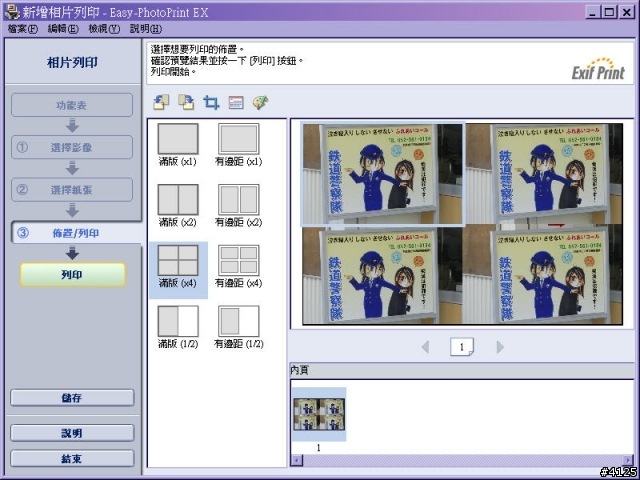640x480 pixels.
Task: Click the bottom-right photo in preview
Action: (x=544, y=274)
